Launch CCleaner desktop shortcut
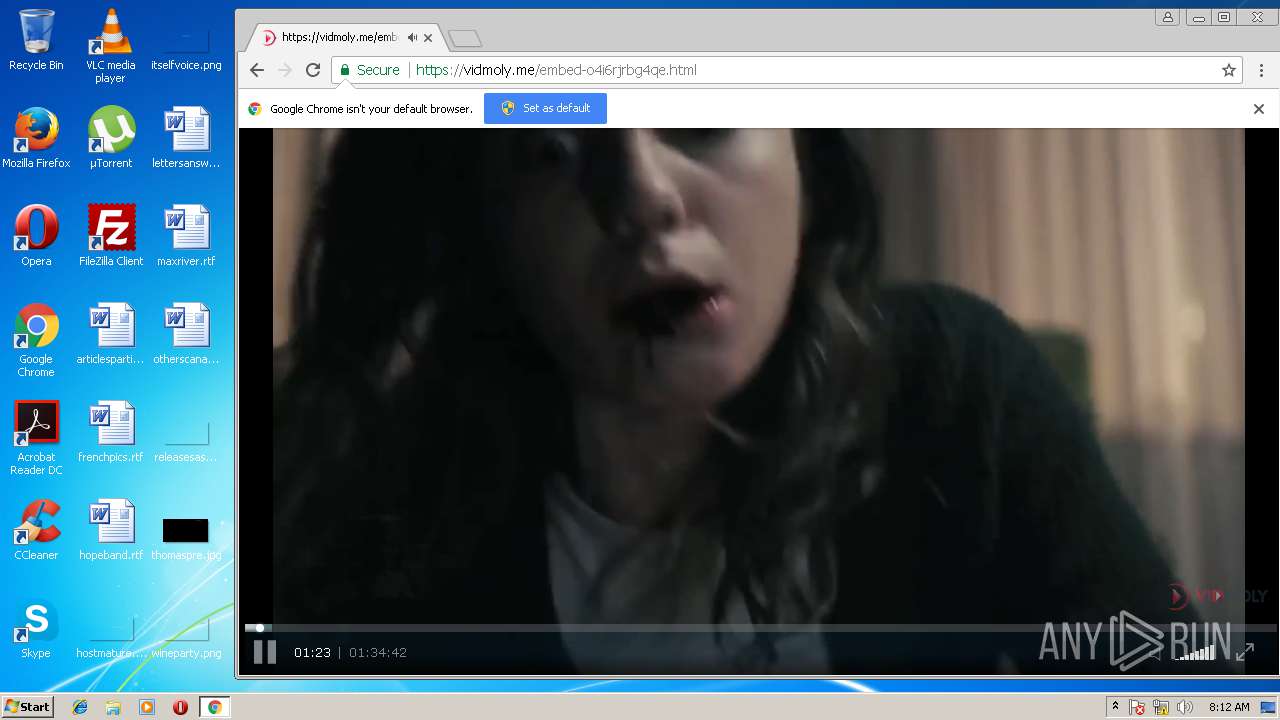The height and width of the screenshot is (720, 1280). [36, 529]
